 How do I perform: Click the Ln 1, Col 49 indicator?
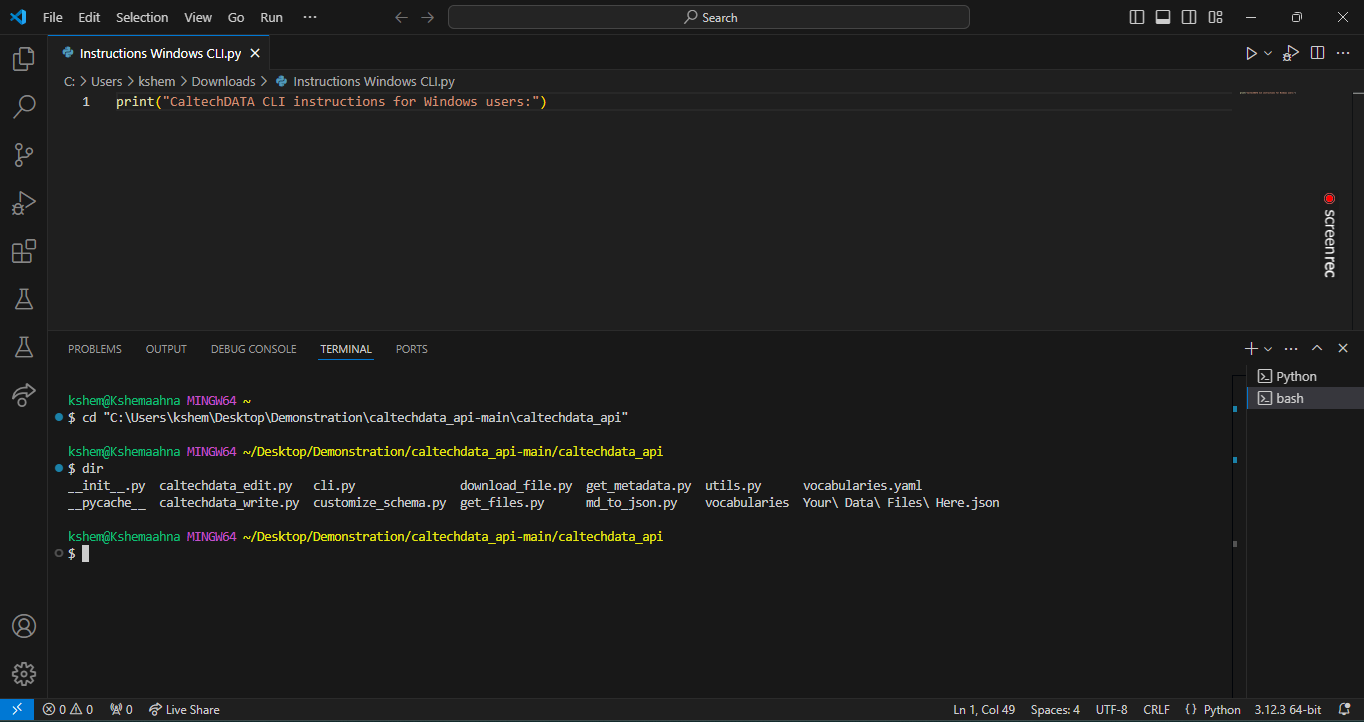pyautogui.click(x=984, y=709)
